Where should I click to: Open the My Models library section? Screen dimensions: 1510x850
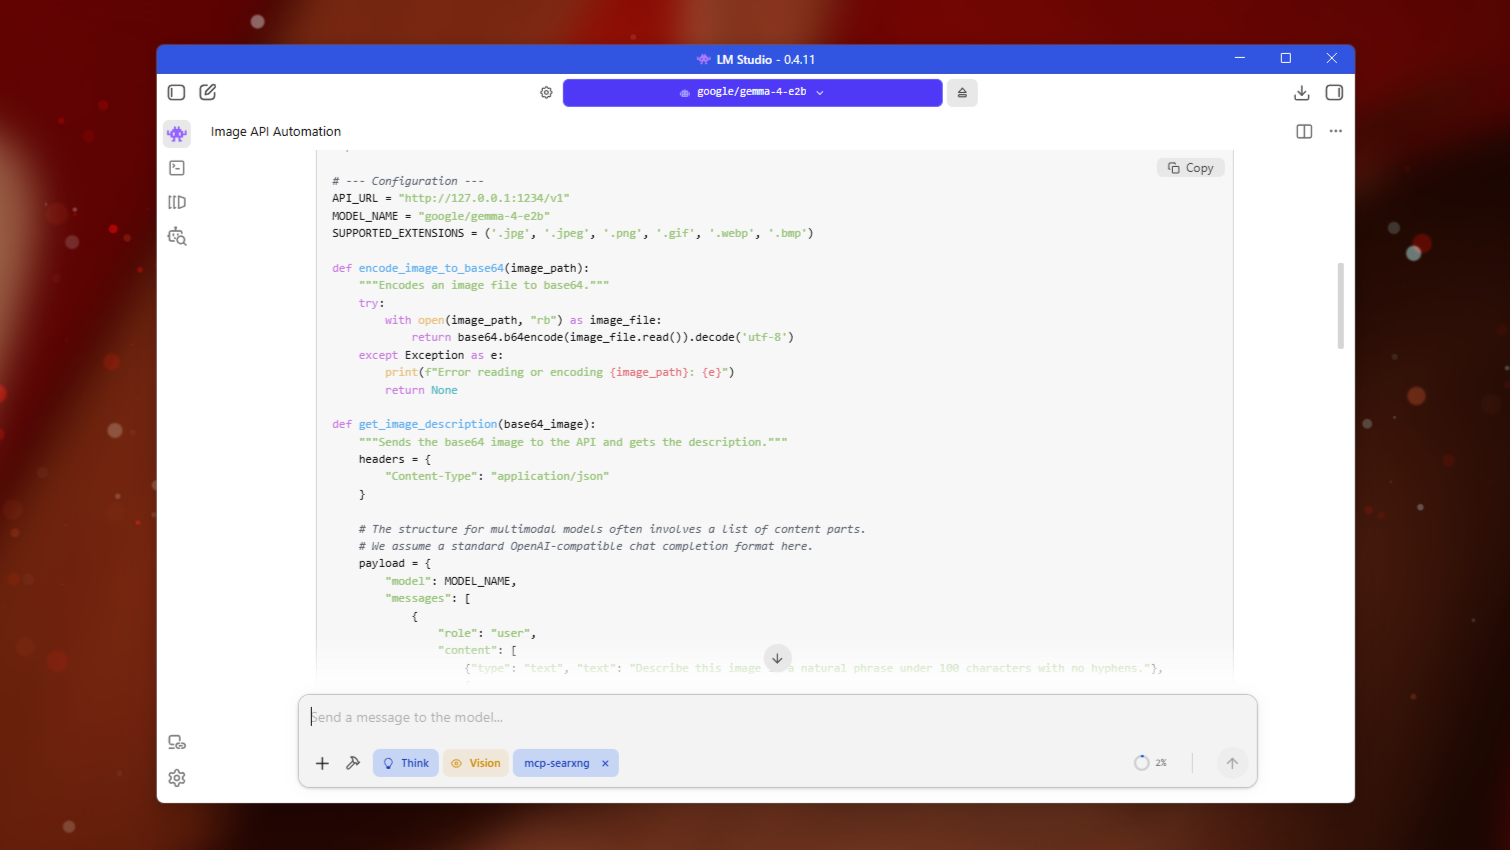[177, 202]
